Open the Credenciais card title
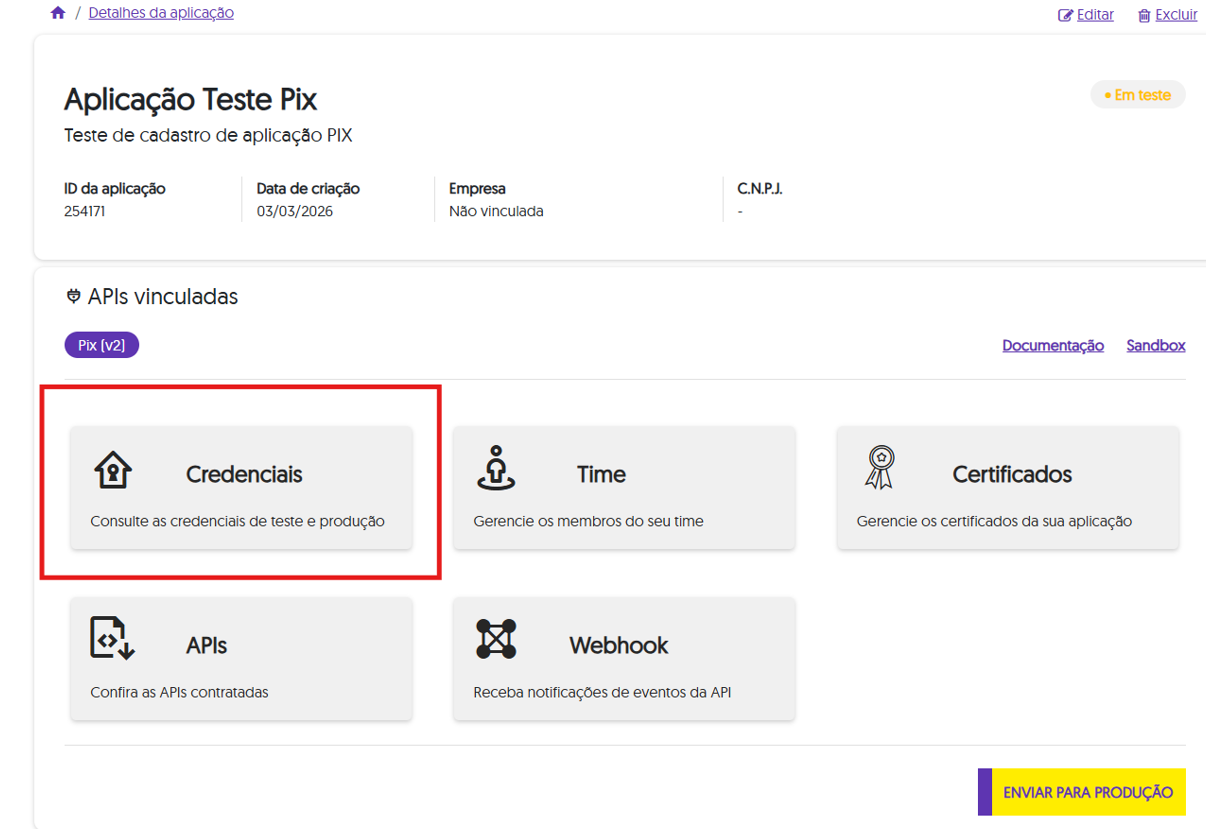 244,474
